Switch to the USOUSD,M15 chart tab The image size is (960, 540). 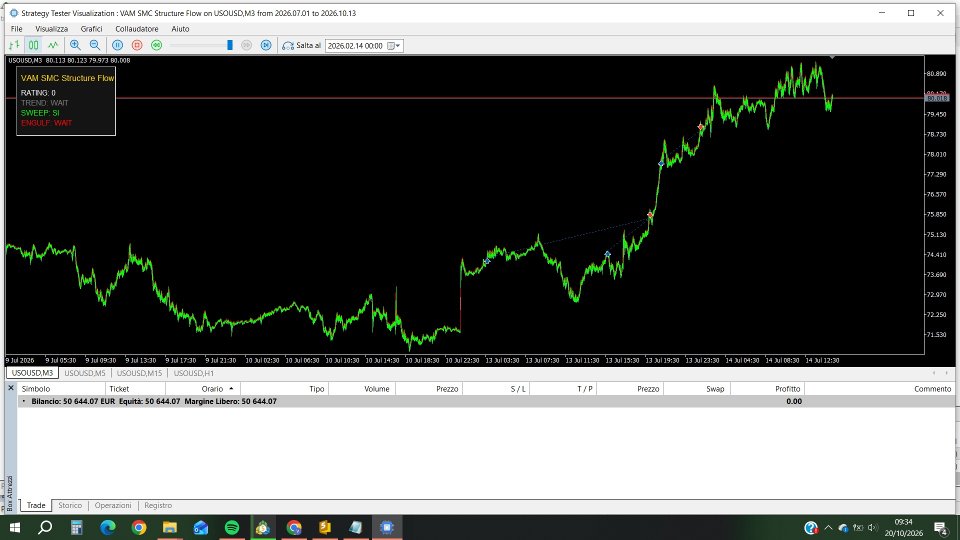click(139, 373)
